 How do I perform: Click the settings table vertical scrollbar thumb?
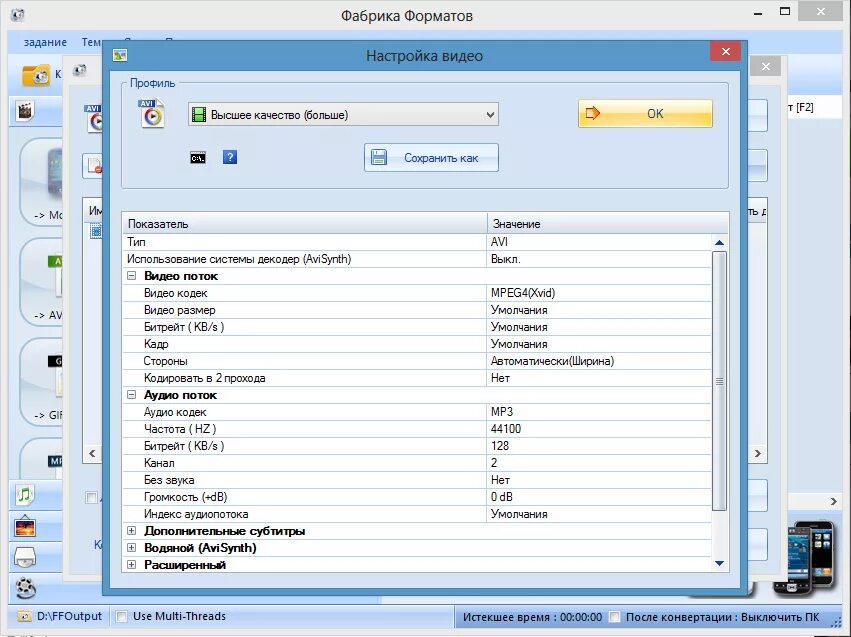point(720,381)
